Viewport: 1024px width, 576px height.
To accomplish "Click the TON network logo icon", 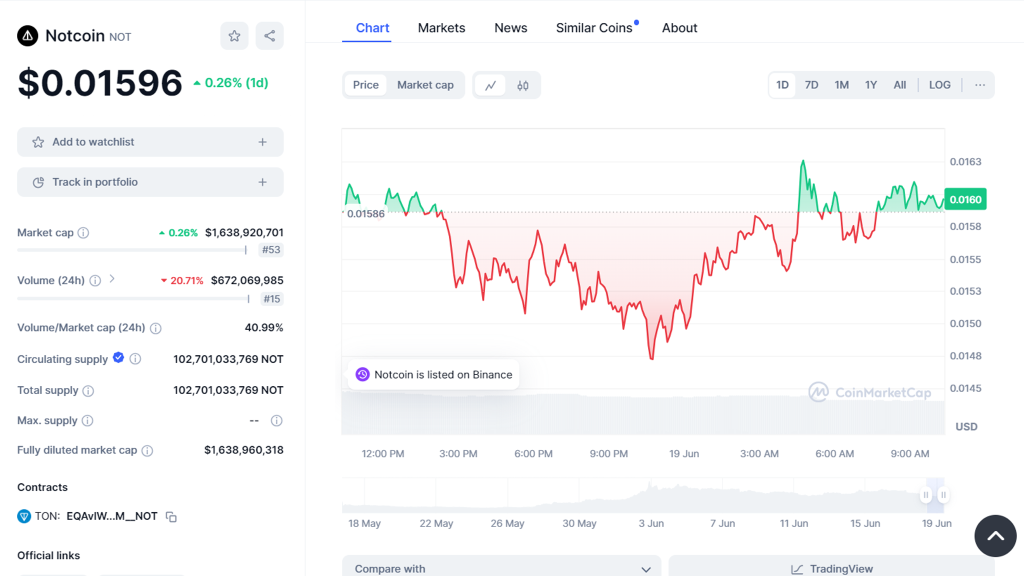I will coord(24,517).
